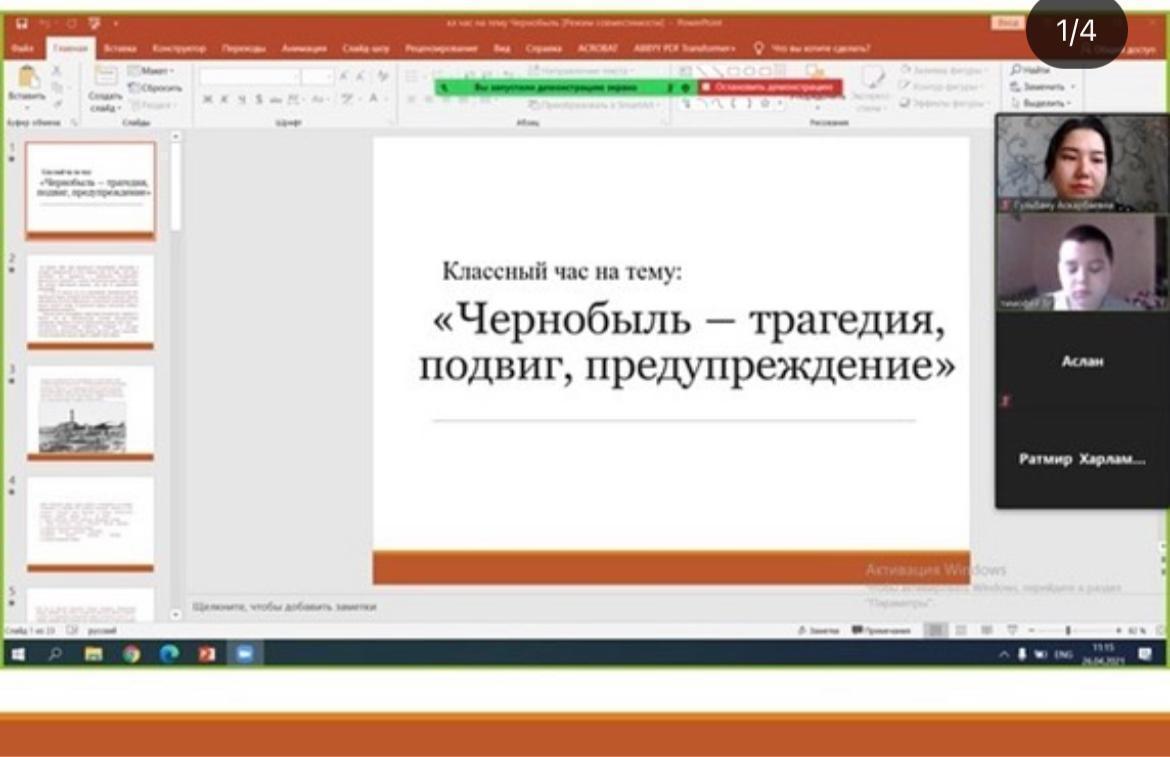This screenshot has width=1170, height=757.
Task: Open the Slide Show (Слайд-шоу) ribbon tab
Action: coord(365,48)
